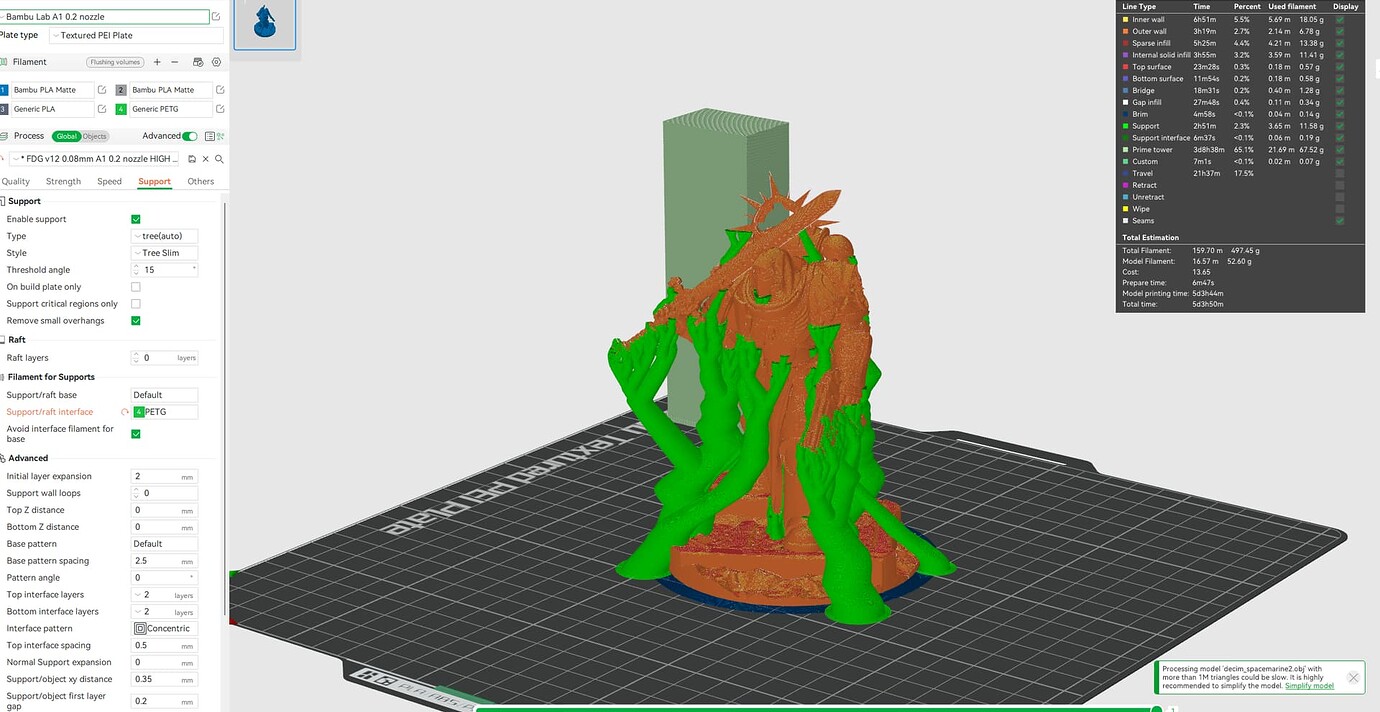This screenshot has height=712, width=1380.
Task: Show Retract points in preview
Action: tap(1340, 185)
